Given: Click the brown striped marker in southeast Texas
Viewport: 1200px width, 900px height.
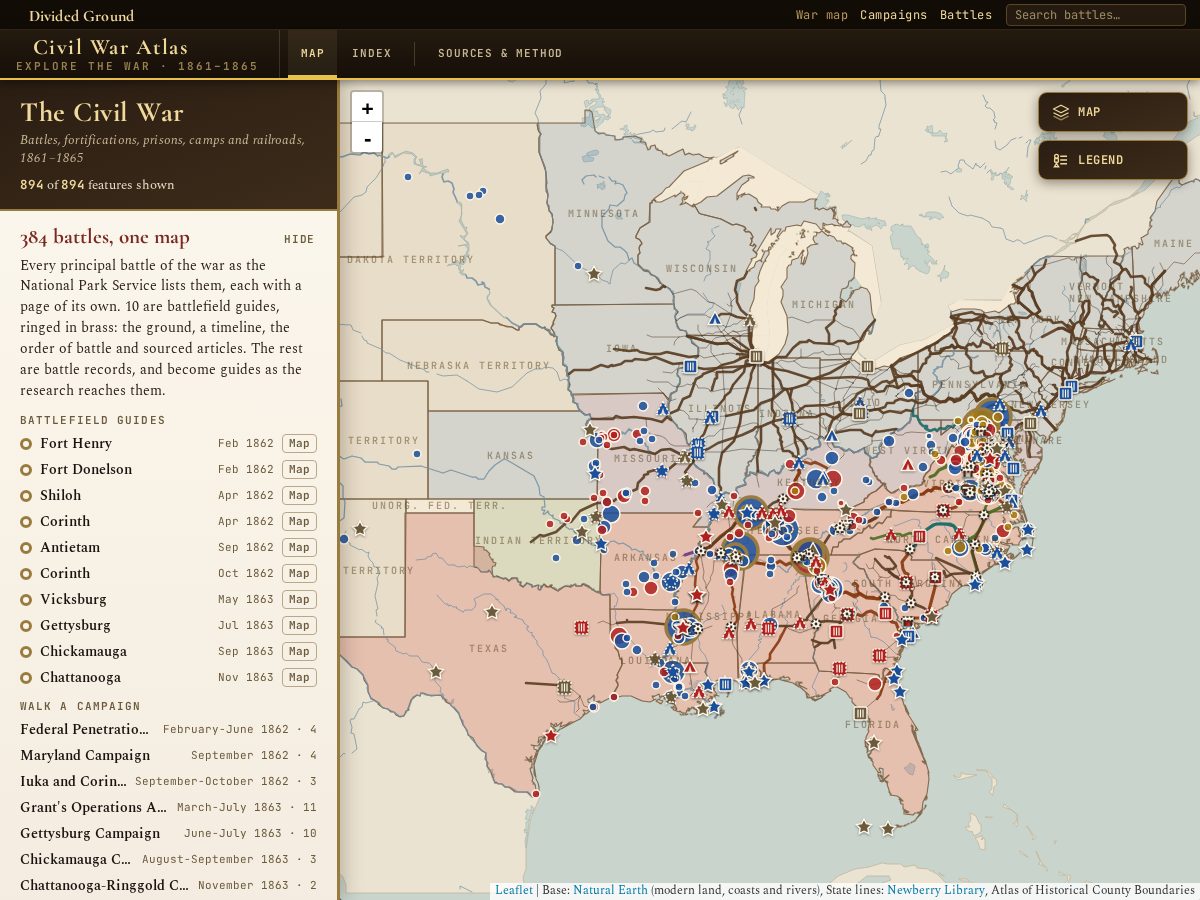Looking at the screenshot, I should [564, 687].
